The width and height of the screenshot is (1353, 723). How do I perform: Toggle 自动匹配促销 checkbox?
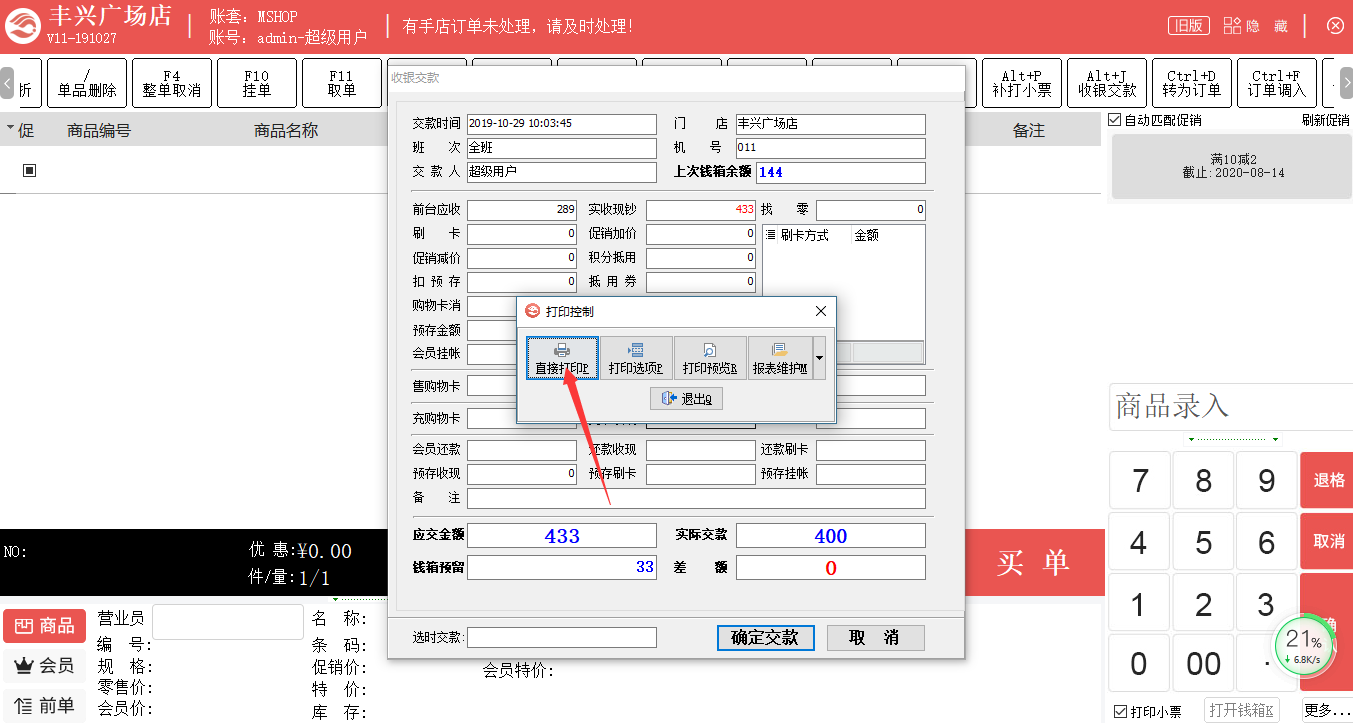1115,121
